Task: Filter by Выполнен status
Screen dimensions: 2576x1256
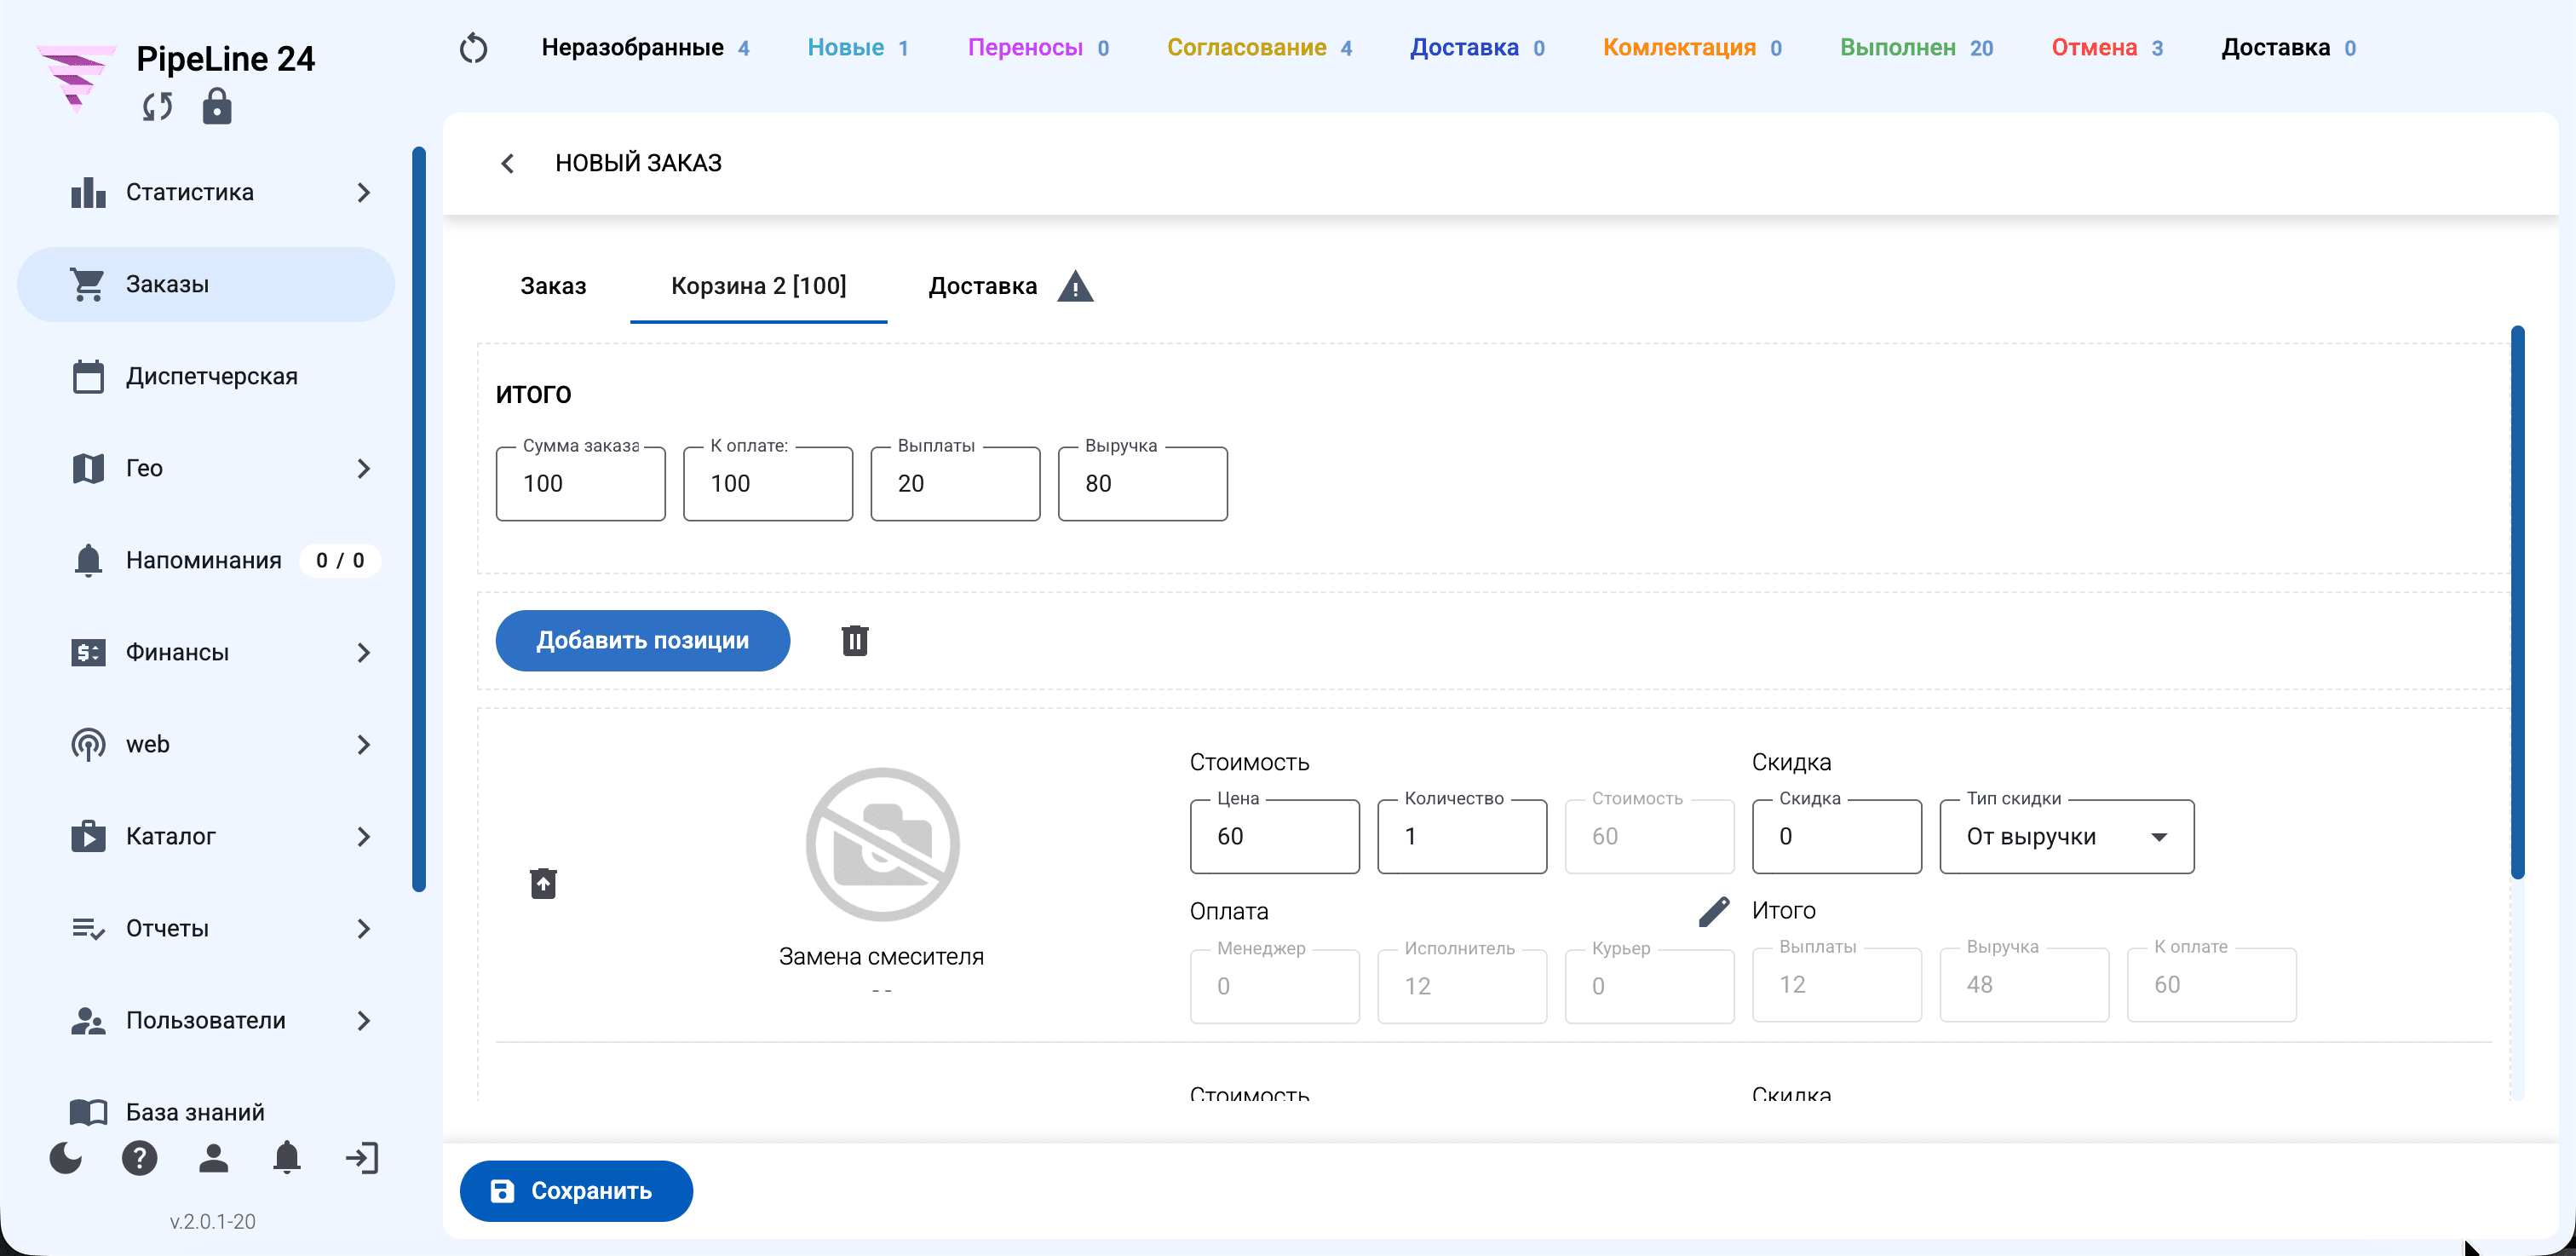Action: click(1916, 48)
